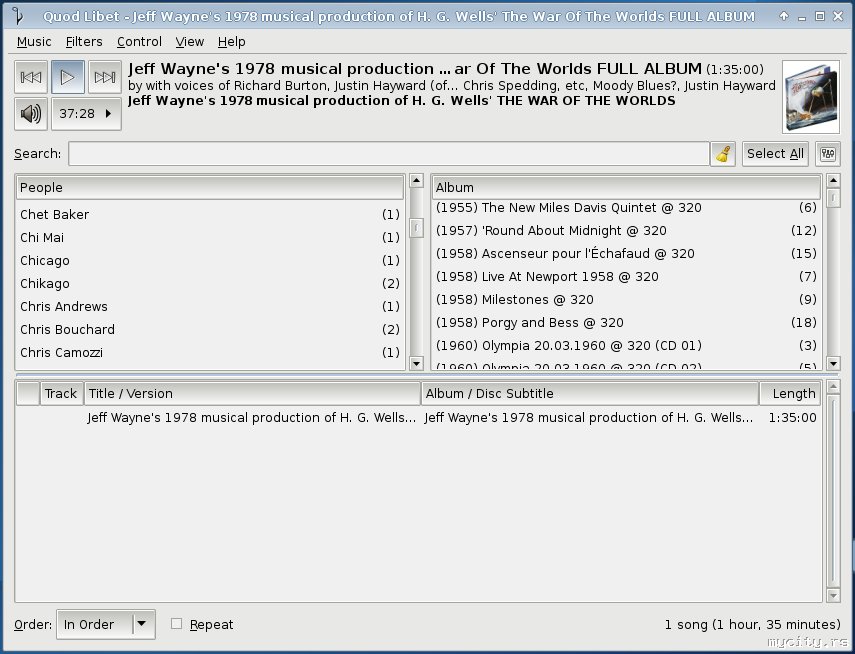Open the volume speaker control
855x654 pixels.
coord(31,114)
